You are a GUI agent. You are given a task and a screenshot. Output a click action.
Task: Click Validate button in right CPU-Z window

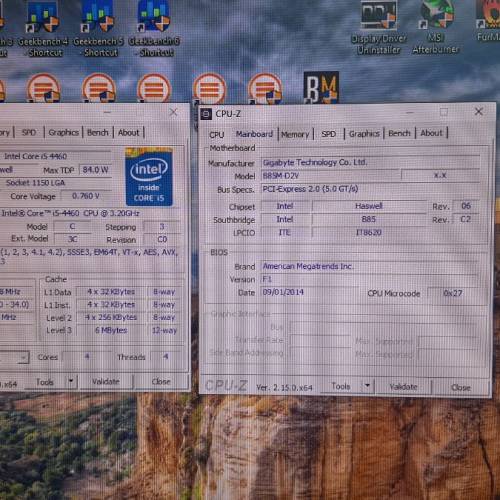(x=403, y=387)
